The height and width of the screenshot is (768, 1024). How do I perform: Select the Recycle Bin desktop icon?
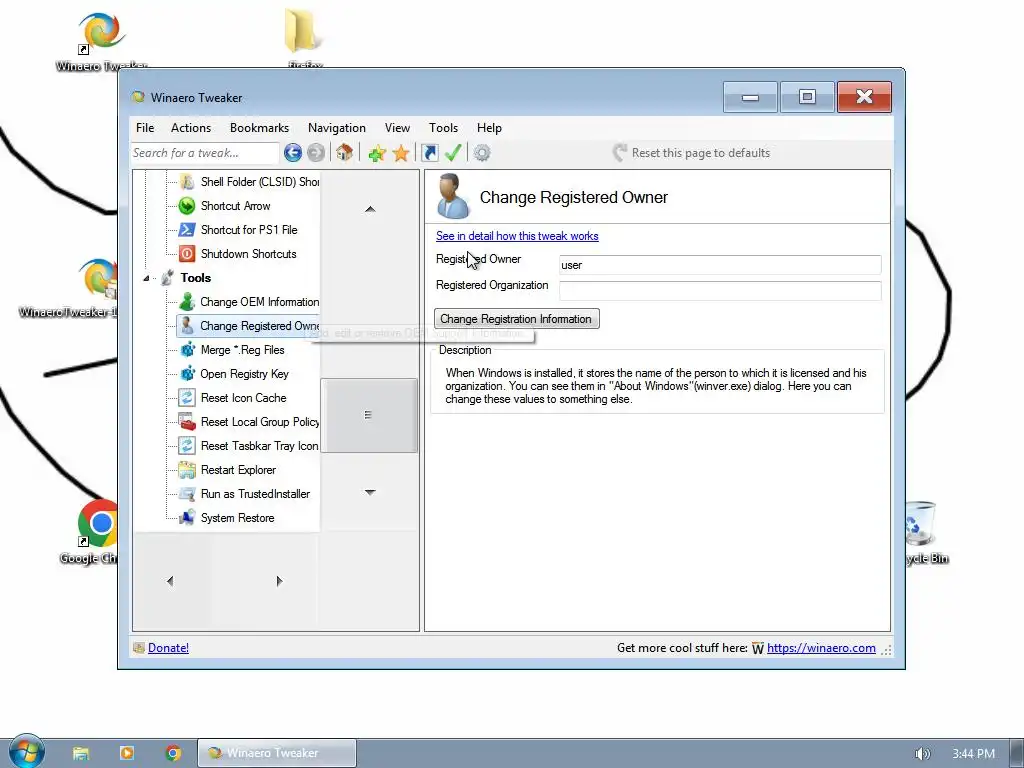tap(925, 532)
